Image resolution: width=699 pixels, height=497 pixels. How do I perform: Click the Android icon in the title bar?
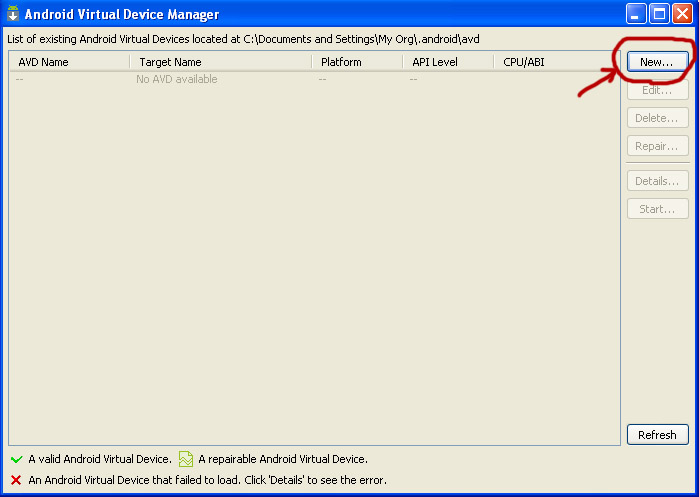[13, 14]
